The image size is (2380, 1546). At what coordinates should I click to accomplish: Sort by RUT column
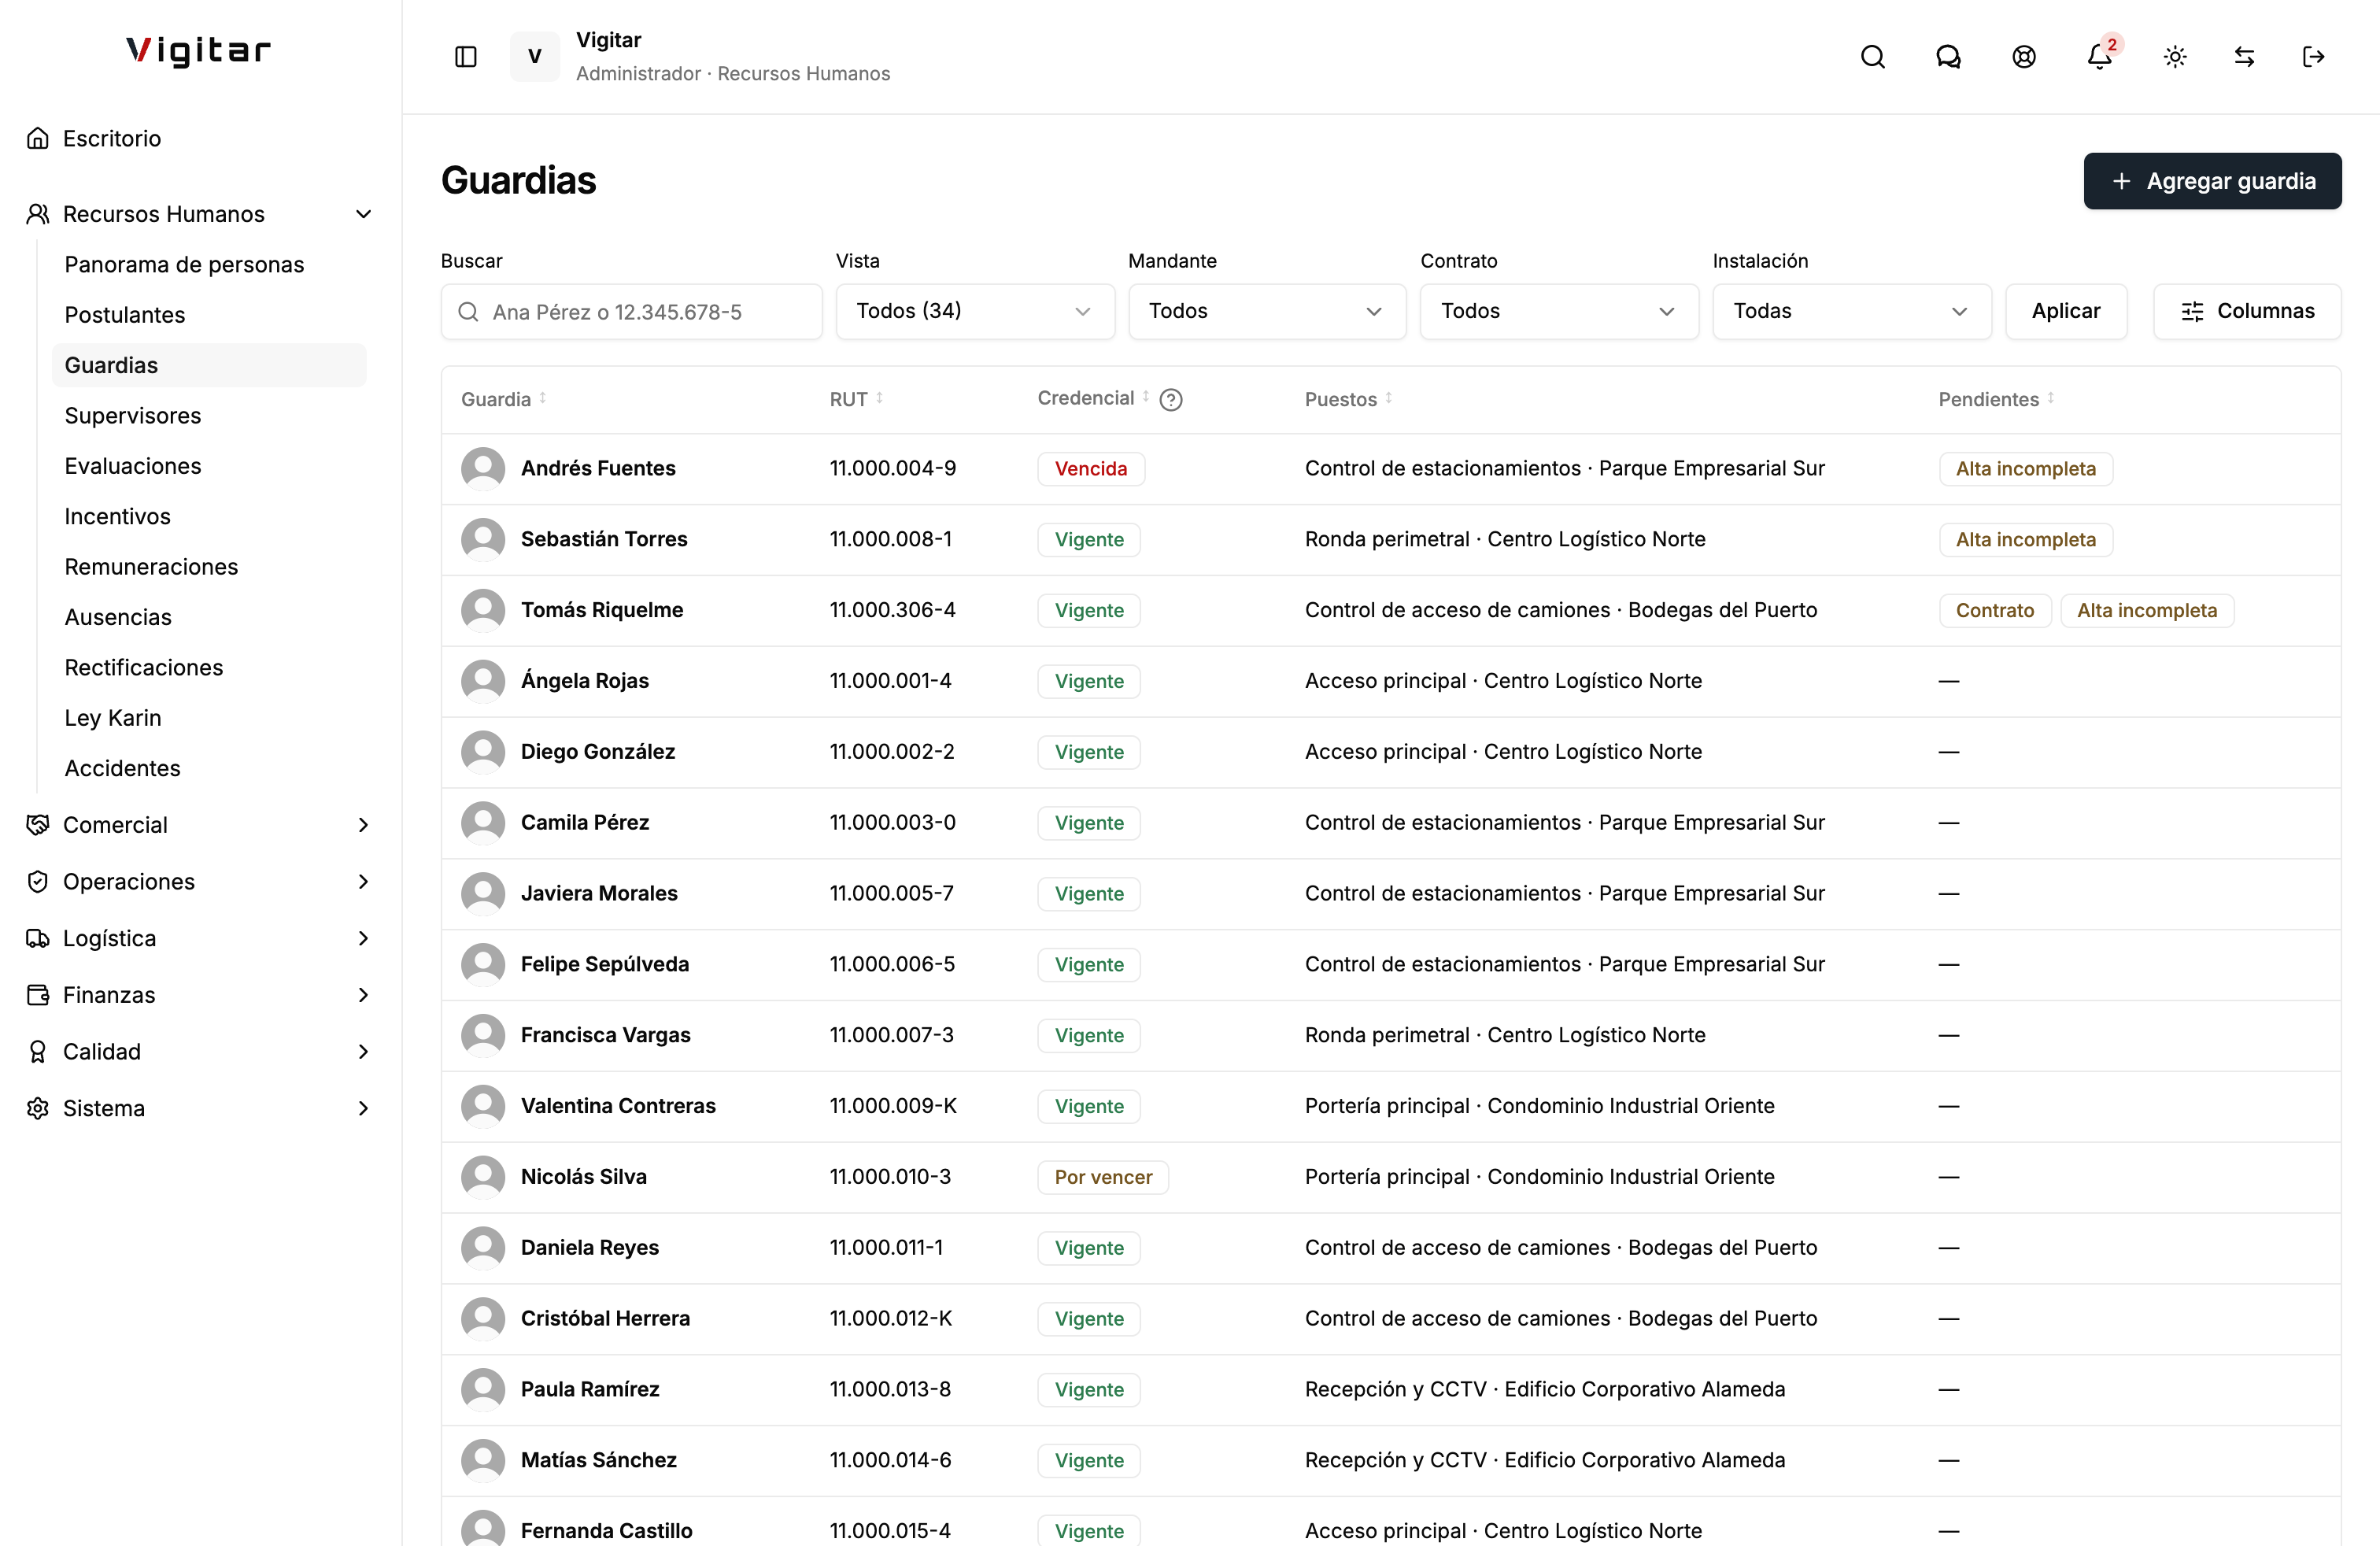(856, 399)
